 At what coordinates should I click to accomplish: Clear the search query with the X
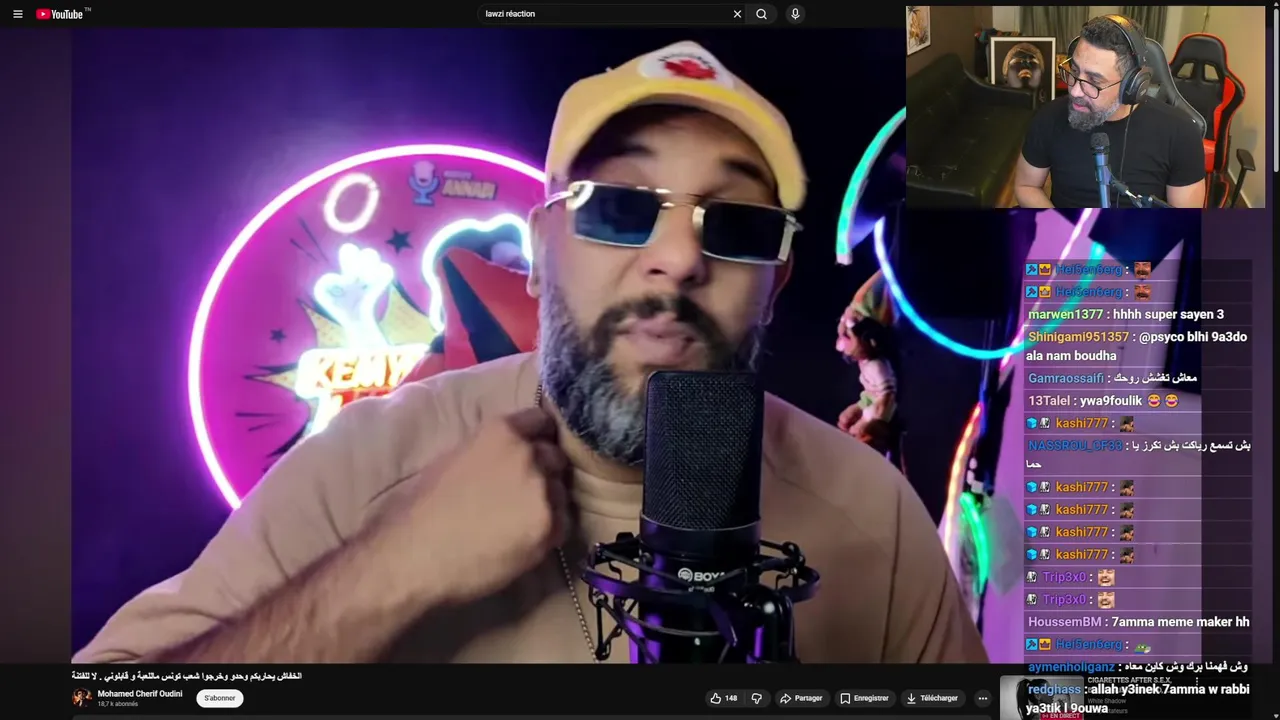point(737,14)
